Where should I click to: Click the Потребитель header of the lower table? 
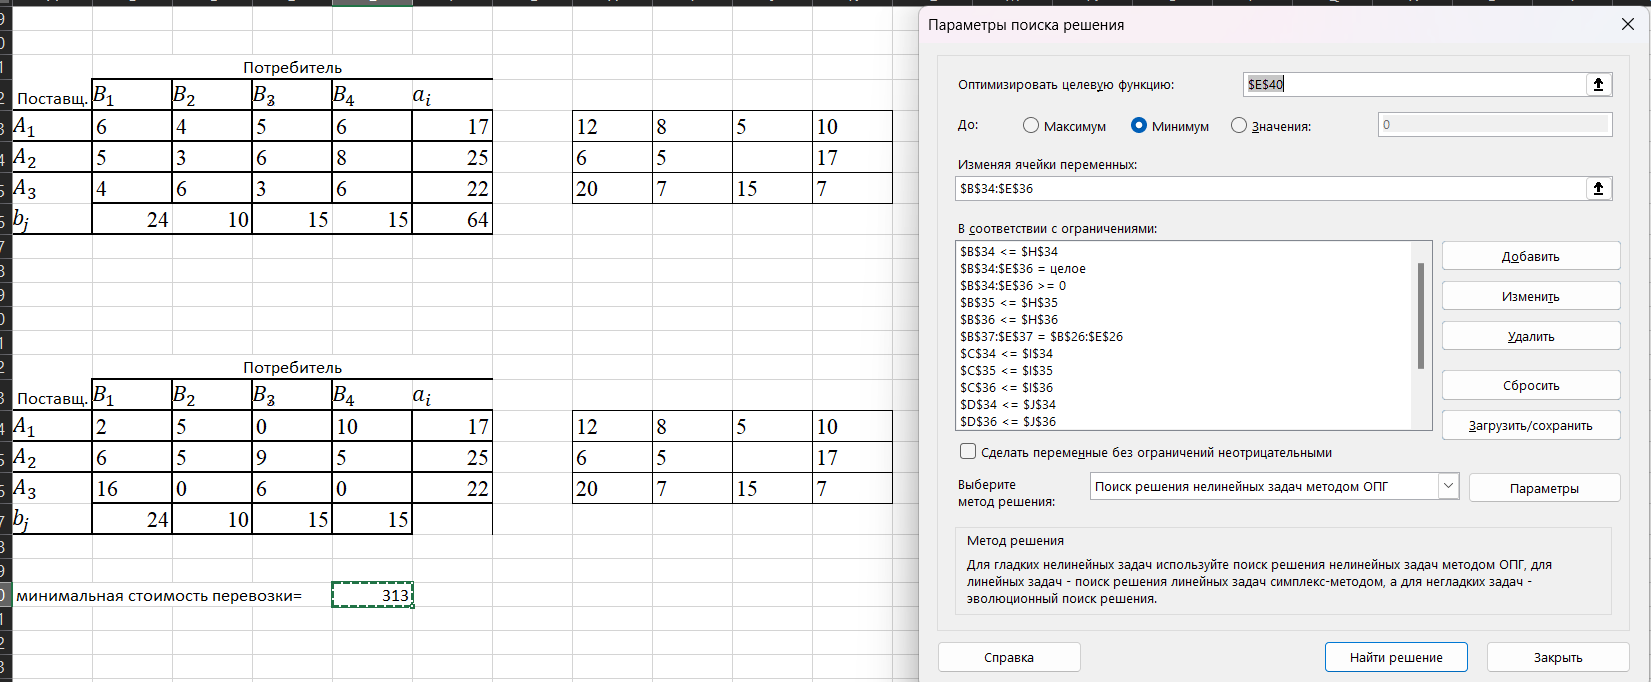(292, 367)
